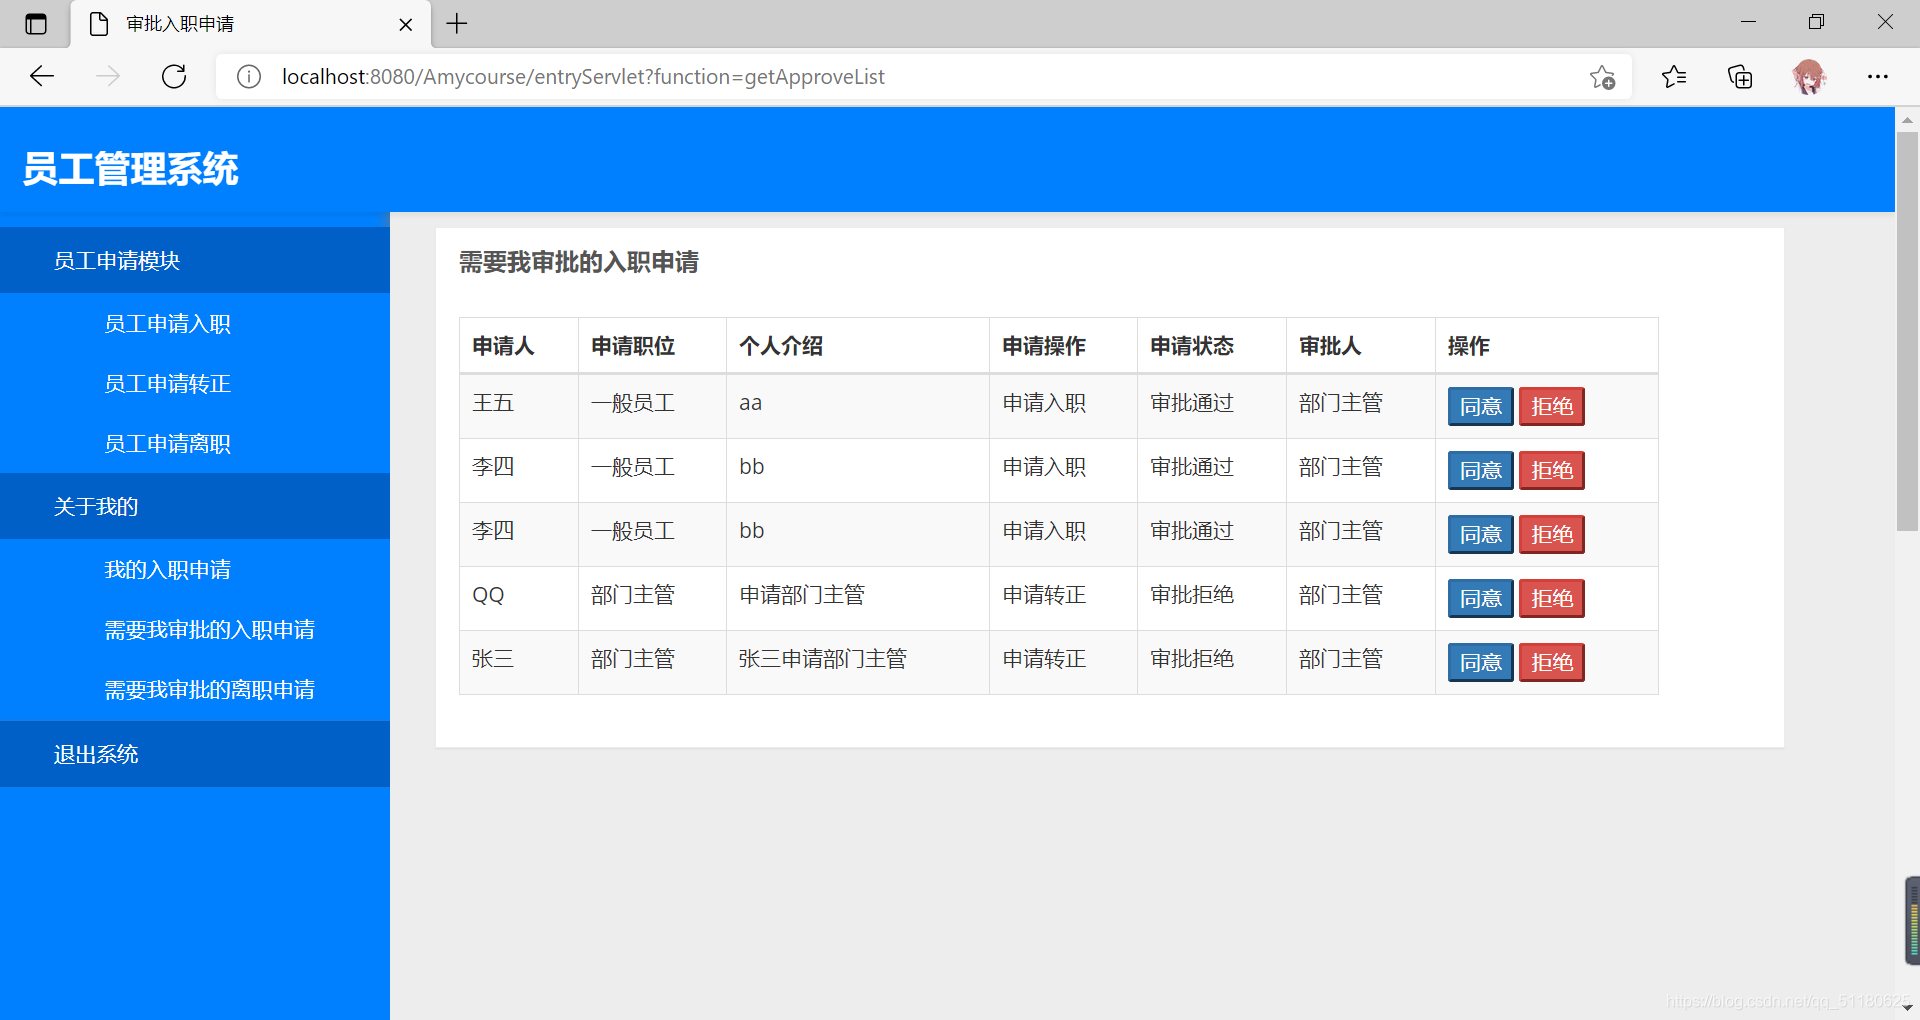Open the browser favorites list icon
This screenshot has height=1020, width=1920.
click(x=1674, y=76)
